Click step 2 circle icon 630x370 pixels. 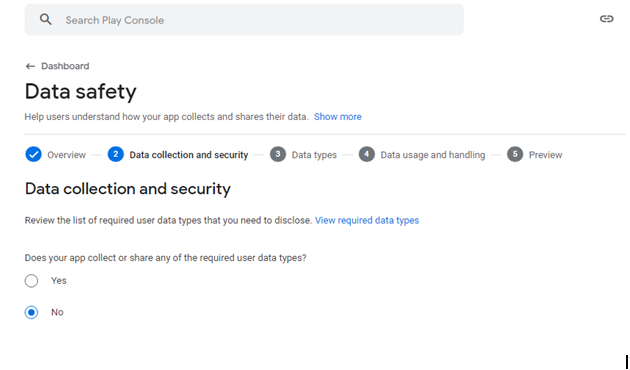(115, 154)
